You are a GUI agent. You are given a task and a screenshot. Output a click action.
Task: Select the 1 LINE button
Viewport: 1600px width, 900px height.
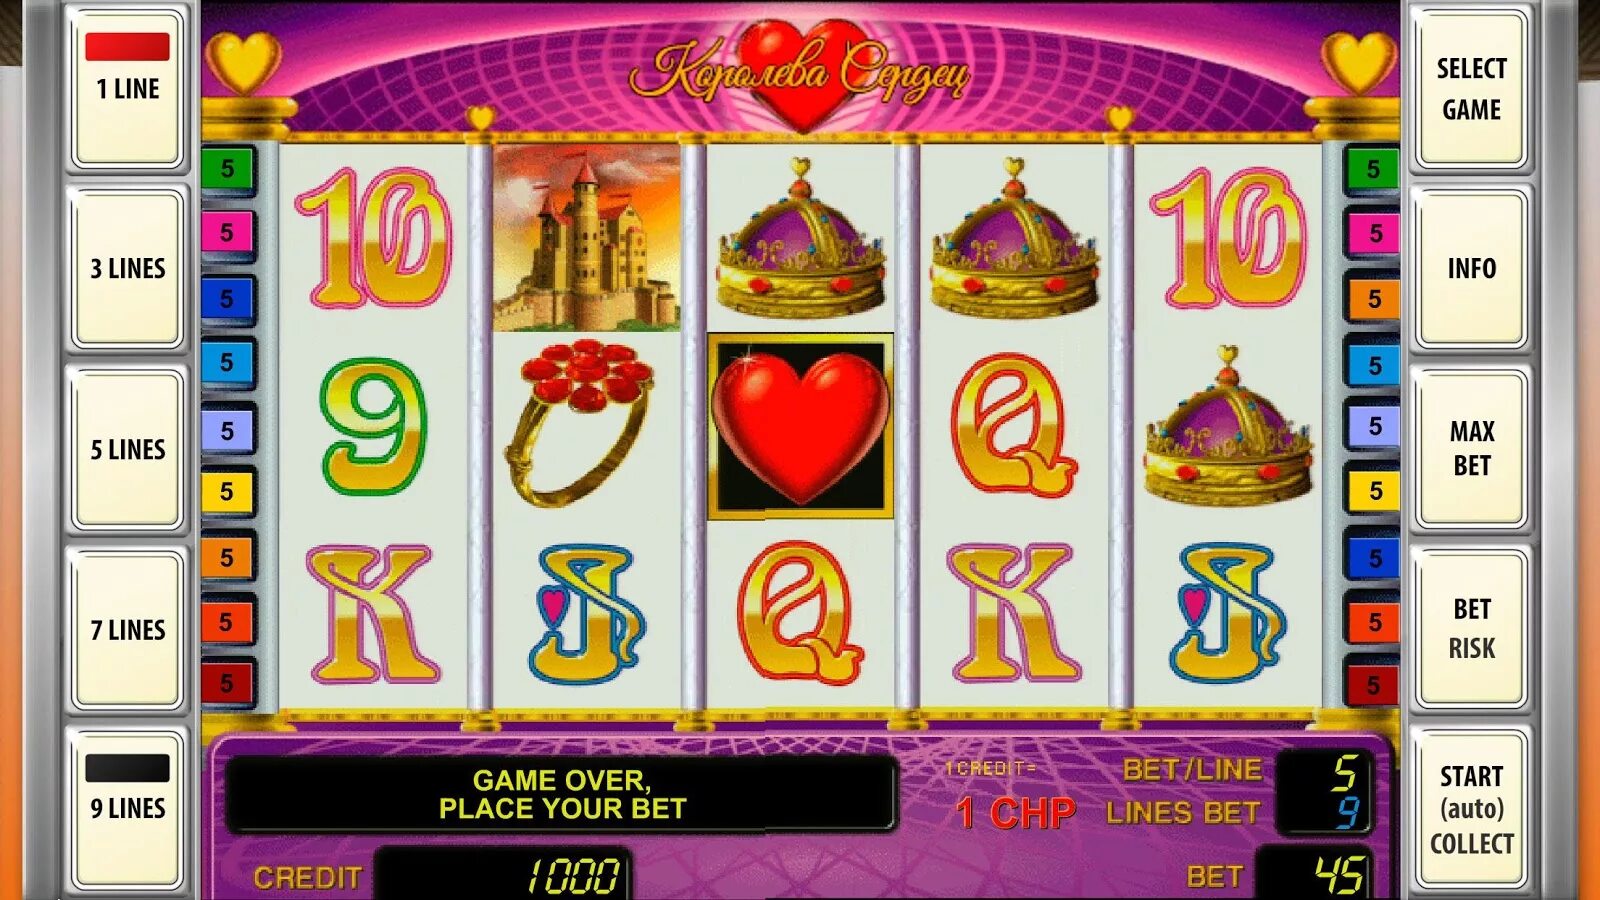[x=128, y=87]
